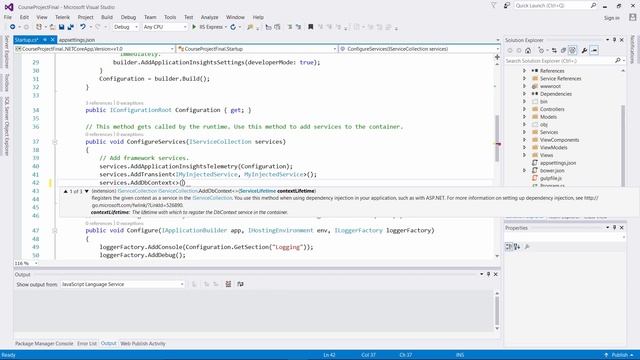
Task: Expand the Models folder arrow
Action: point(524,117)
